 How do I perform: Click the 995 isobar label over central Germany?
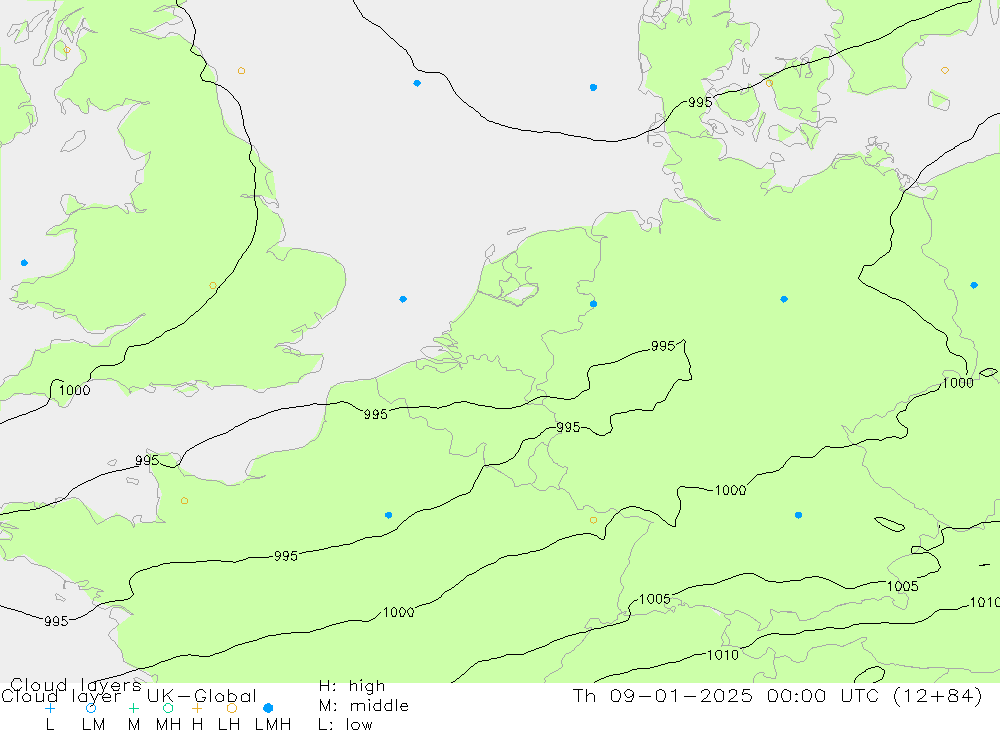[663, 346]
